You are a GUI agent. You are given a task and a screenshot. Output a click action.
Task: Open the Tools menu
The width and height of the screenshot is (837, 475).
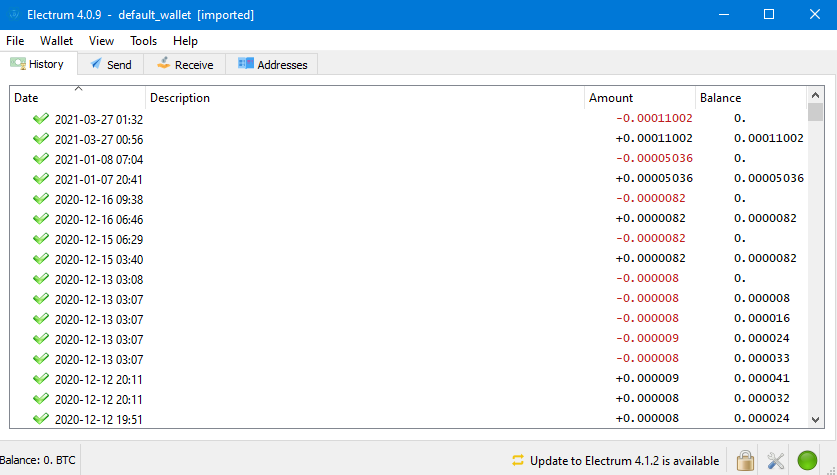click(143, 41)
